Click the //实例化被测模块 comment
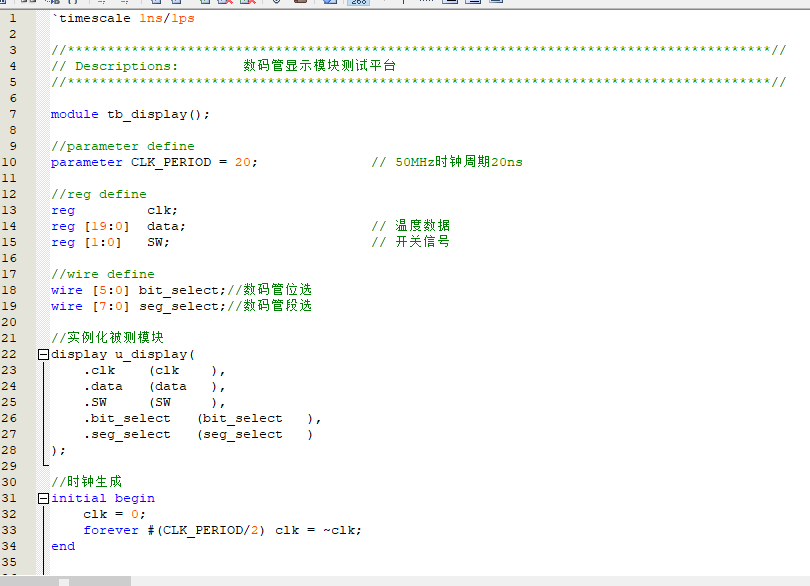The width and height of the screenshot is (810, 586). coord(107,338)
